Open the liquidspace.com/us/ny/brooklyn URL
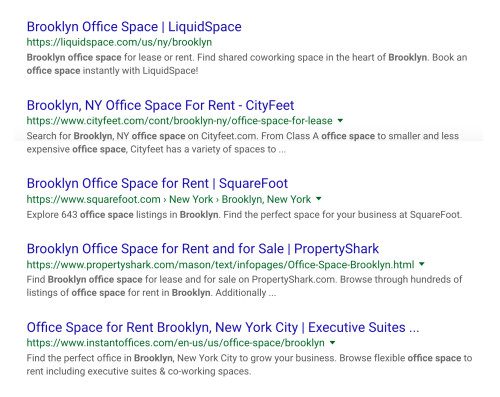The width and height of the screenshot is (500, 397). tap(119, 42)
